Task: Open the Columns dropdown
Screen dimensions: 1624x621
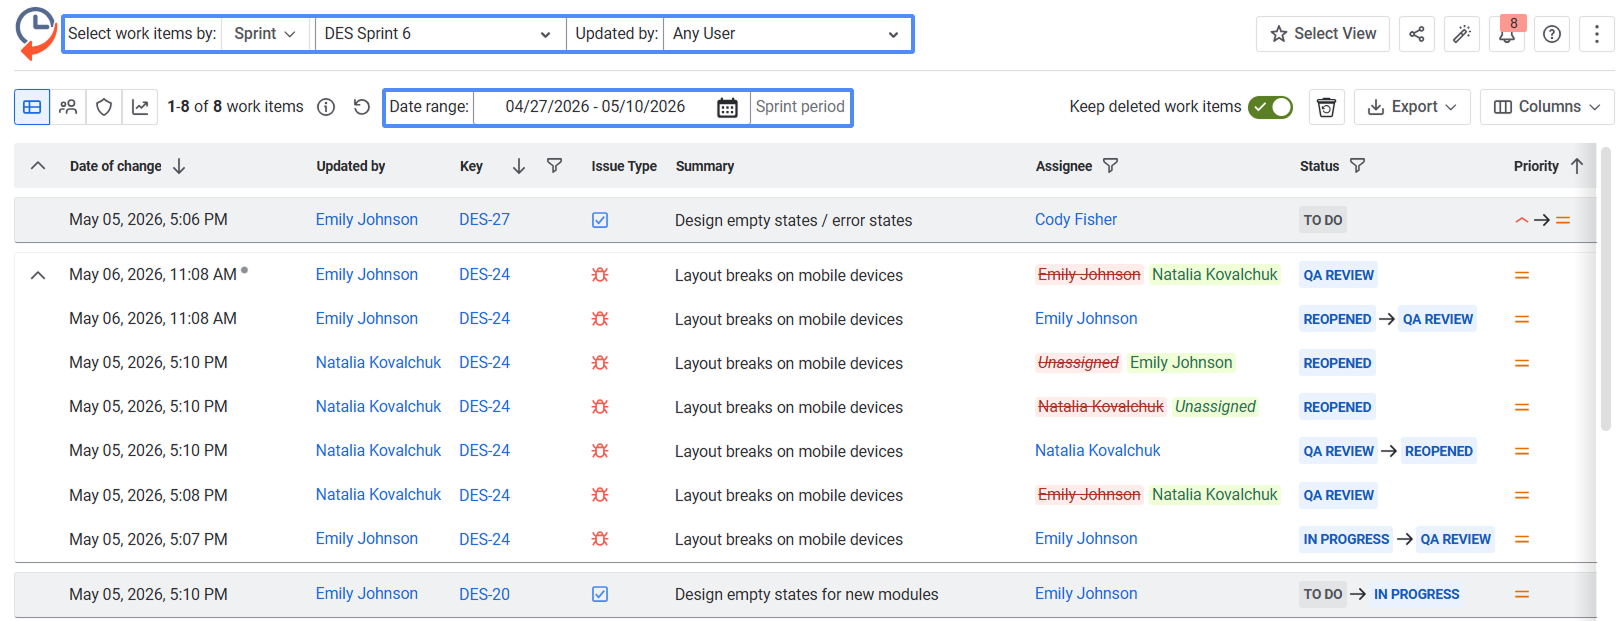Action: point(1547,107)
